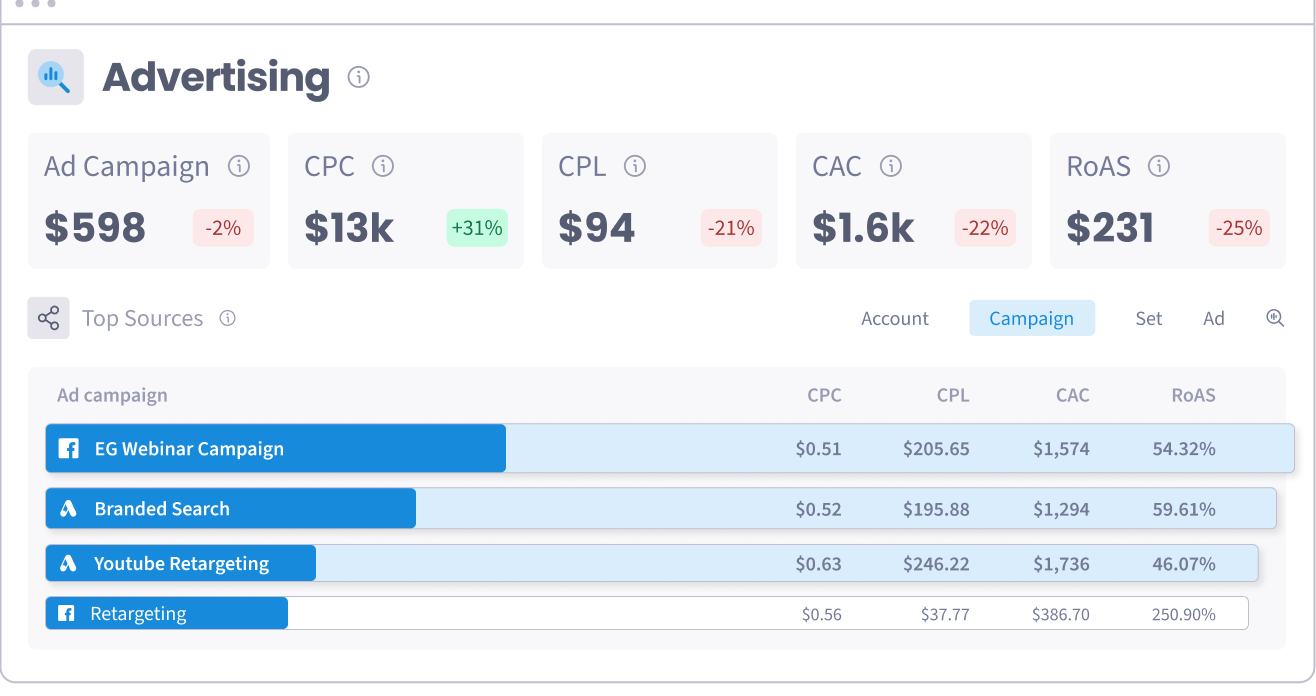Click Google Ads icon on Branded Search row

(x=69, y=509)
